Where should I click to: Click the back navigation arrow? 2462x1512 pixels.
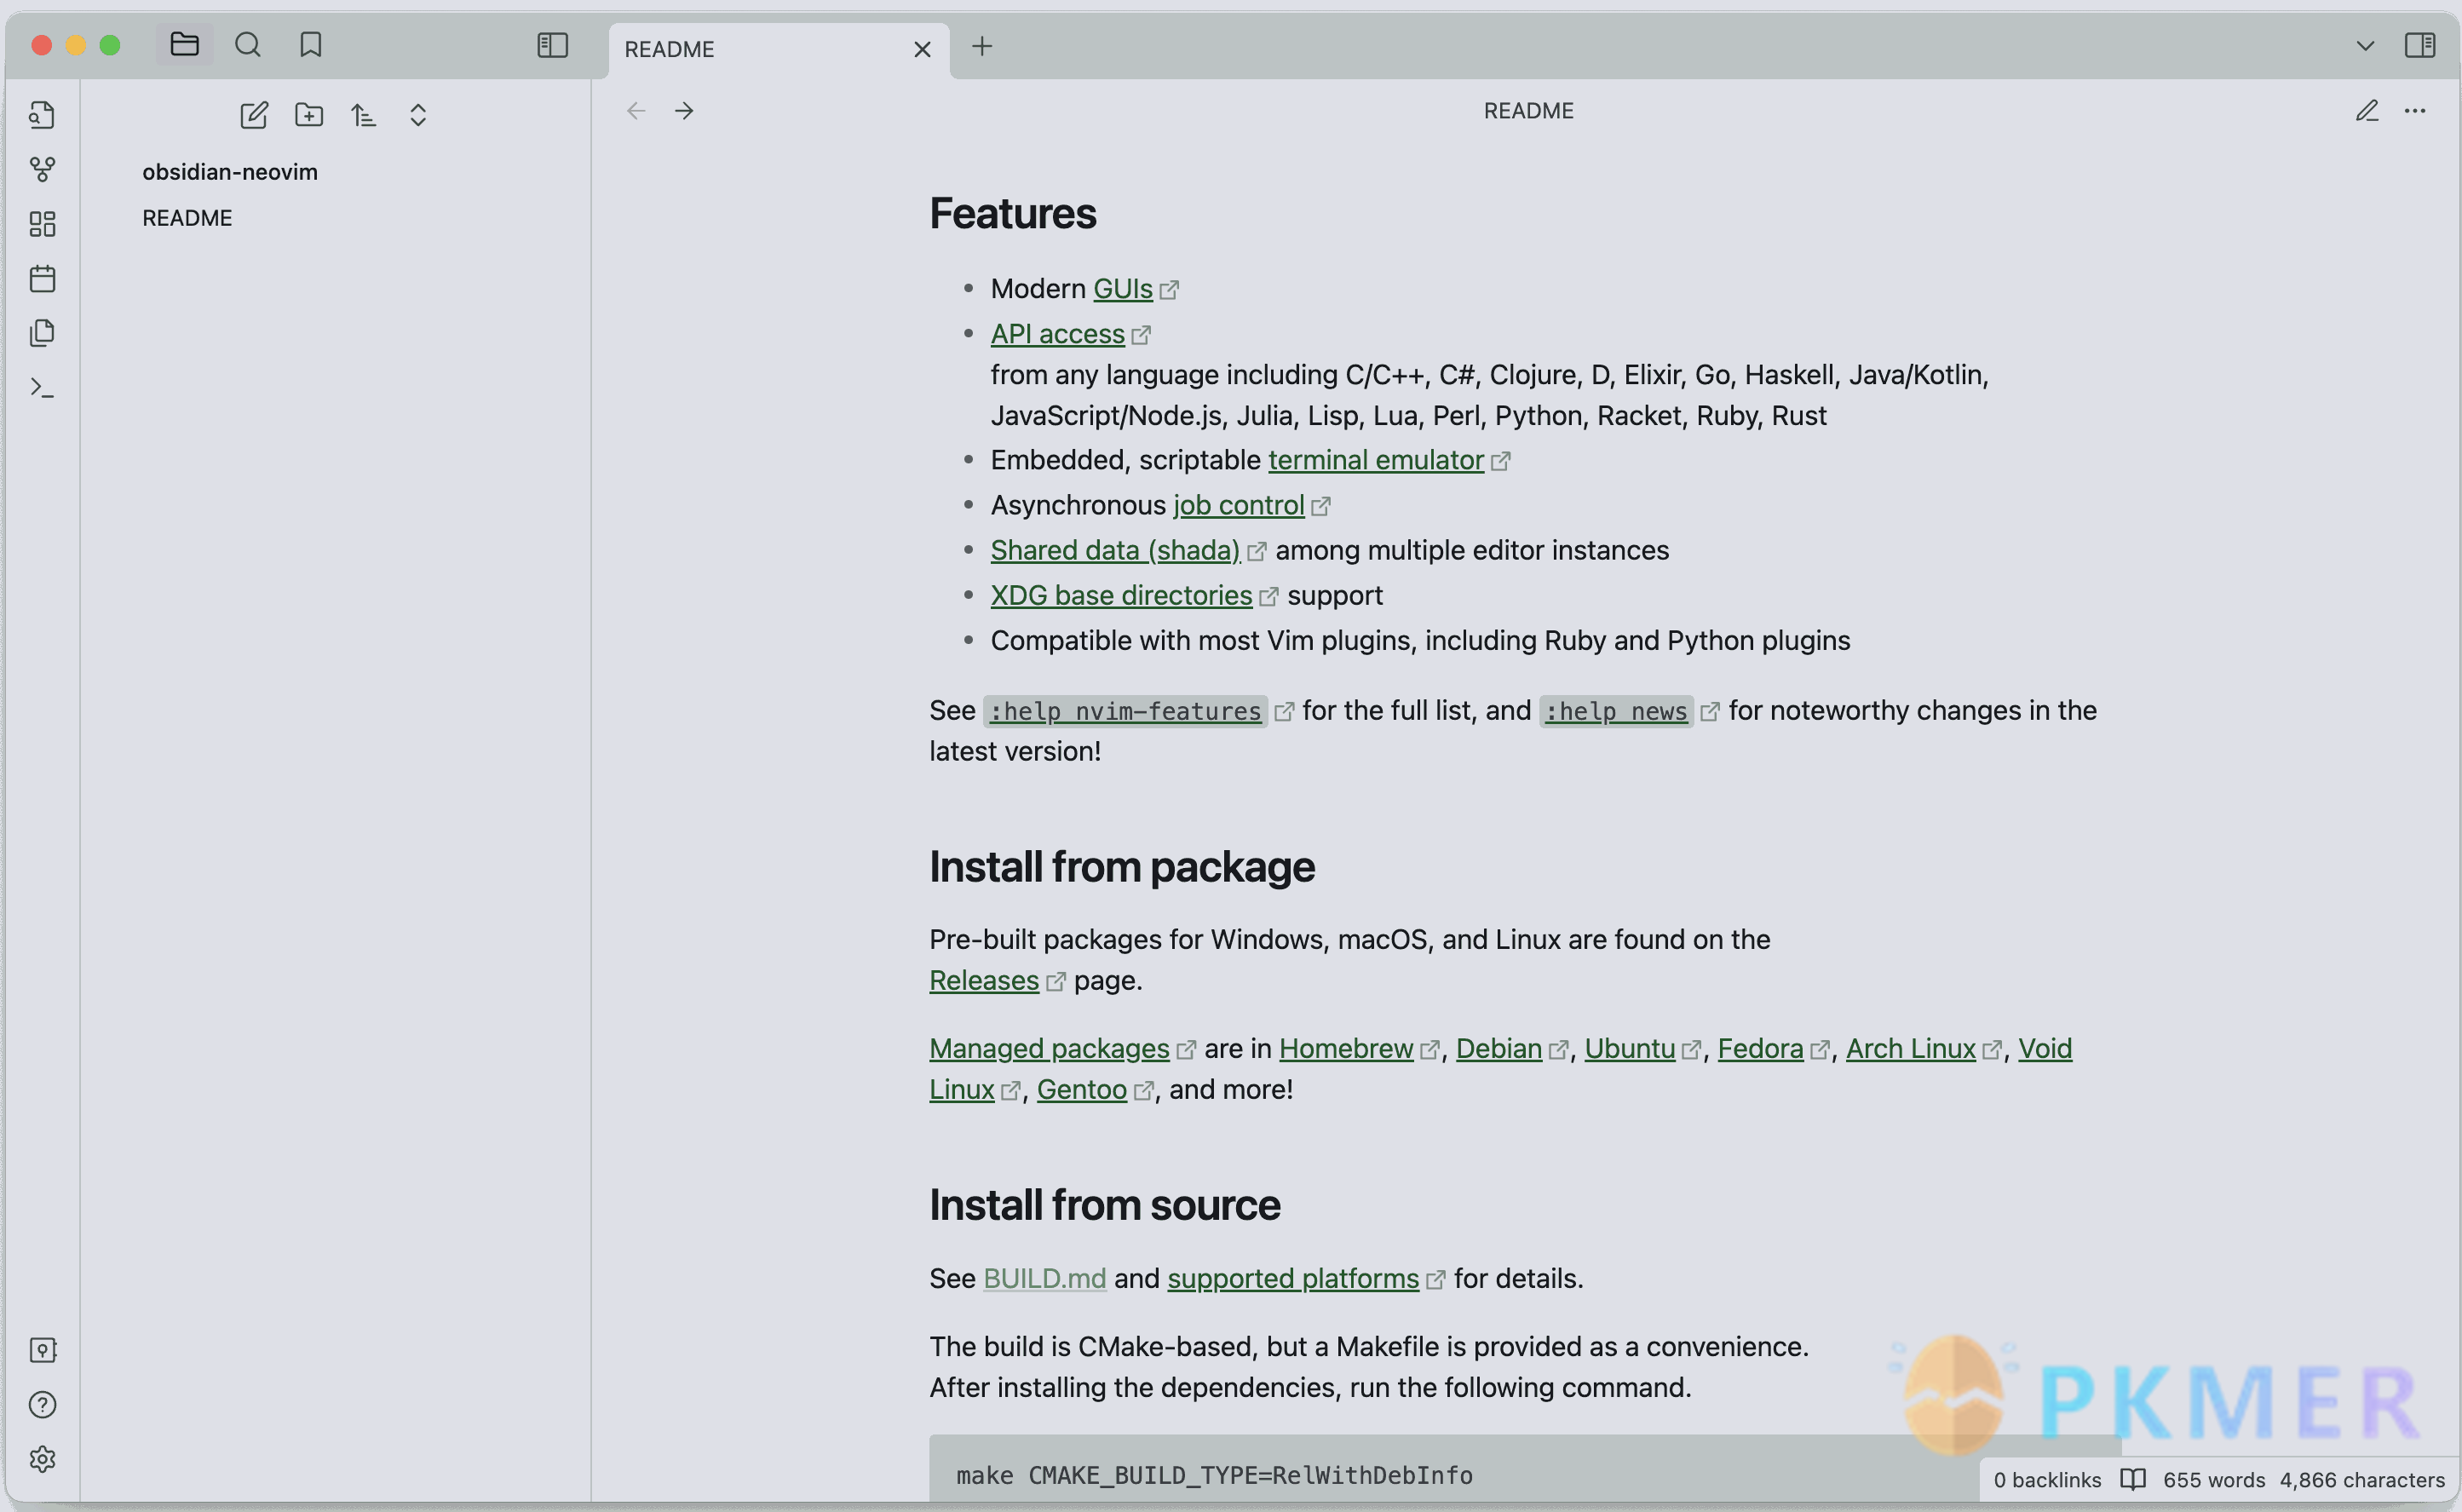click(636, 109)
